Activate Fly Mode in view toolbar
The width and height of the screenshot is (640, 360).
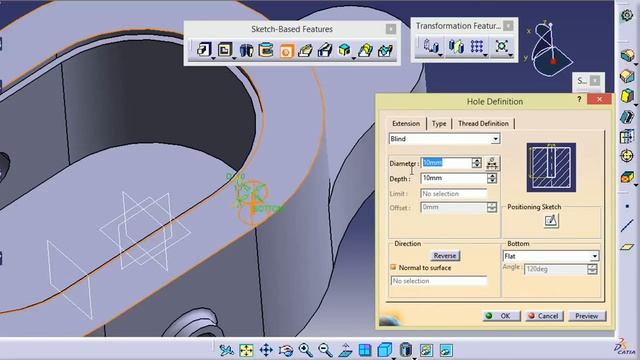226,350
